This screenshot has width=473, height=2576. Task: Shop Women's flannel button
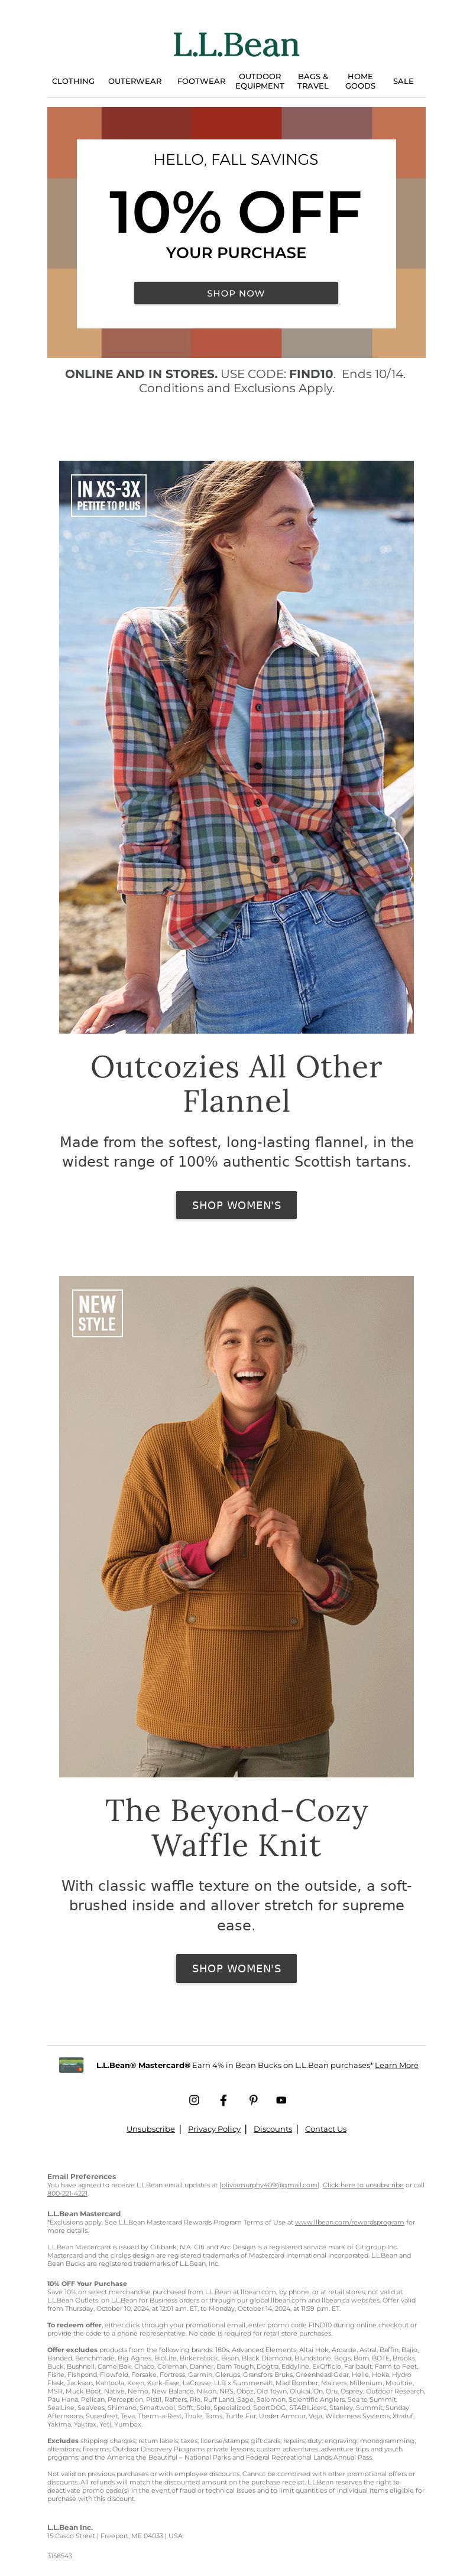236,1205
